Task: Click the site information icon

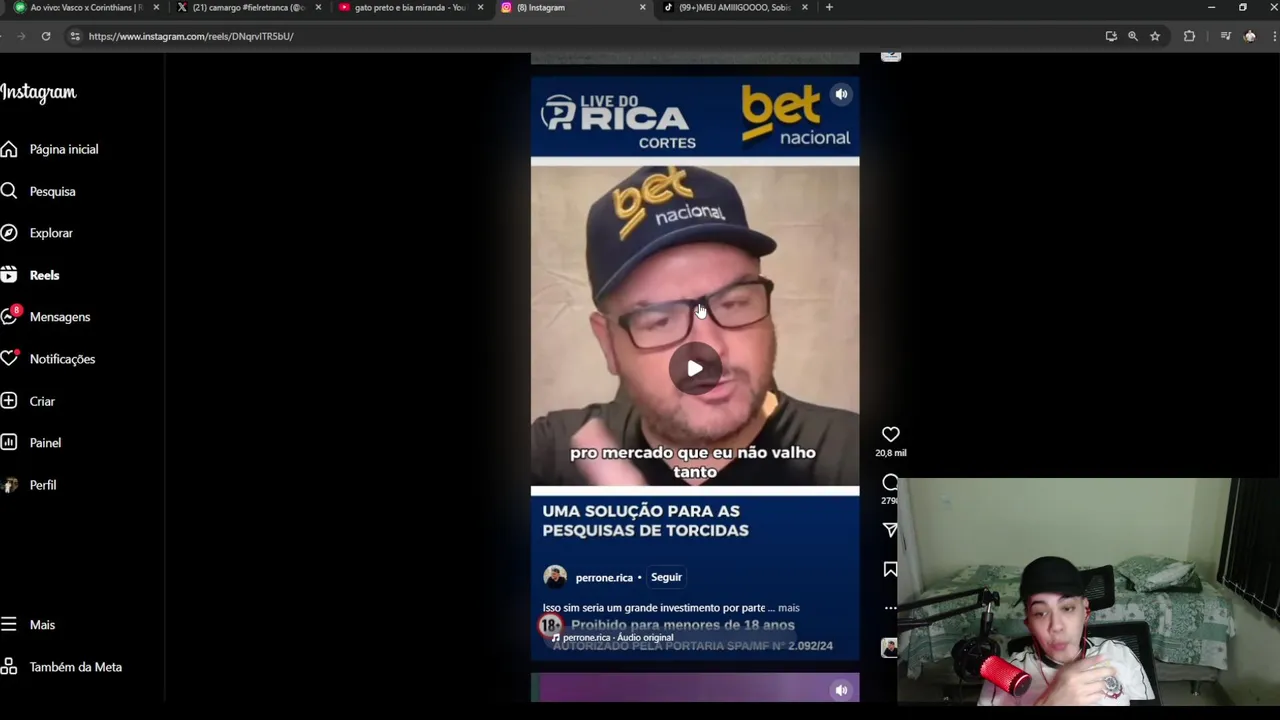Action: 74,36
